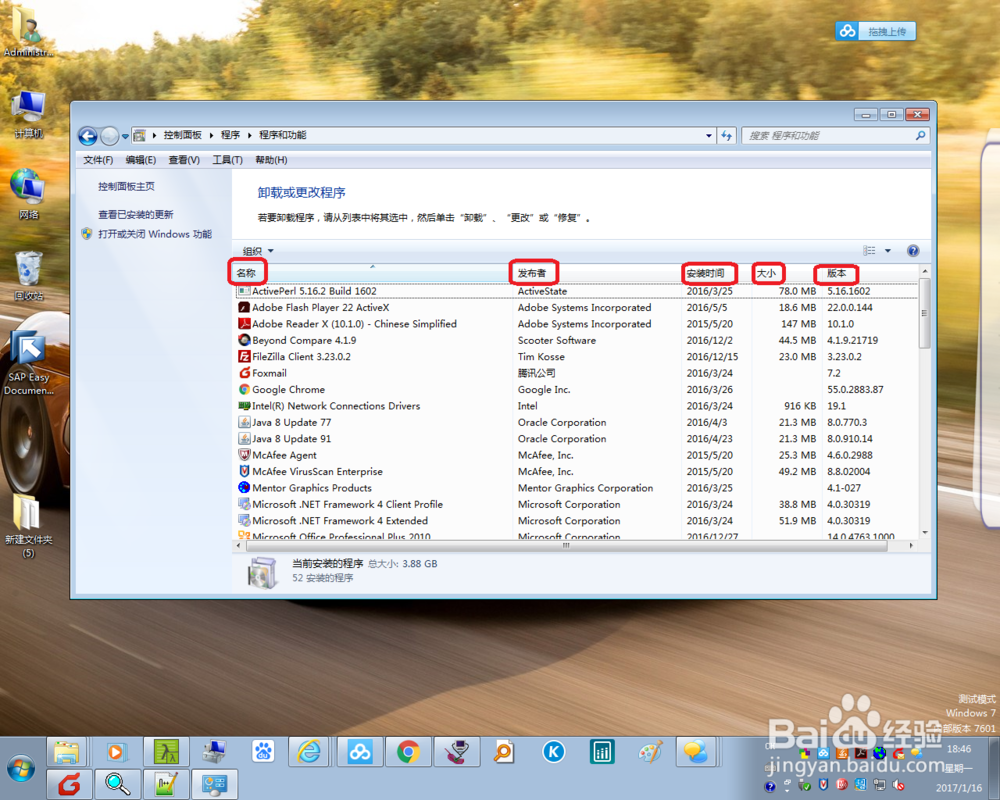Click the magnifier search icon
The height and width of the screenshot is (800, 1000).
(x=920, y=135)
